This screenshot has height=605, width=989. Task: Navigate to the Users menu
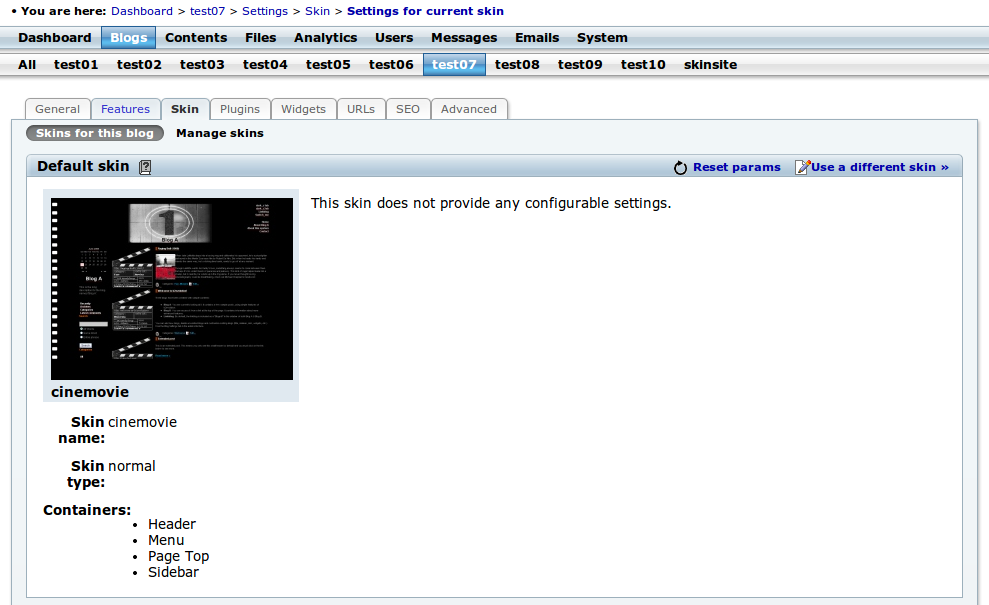point(394,38)
